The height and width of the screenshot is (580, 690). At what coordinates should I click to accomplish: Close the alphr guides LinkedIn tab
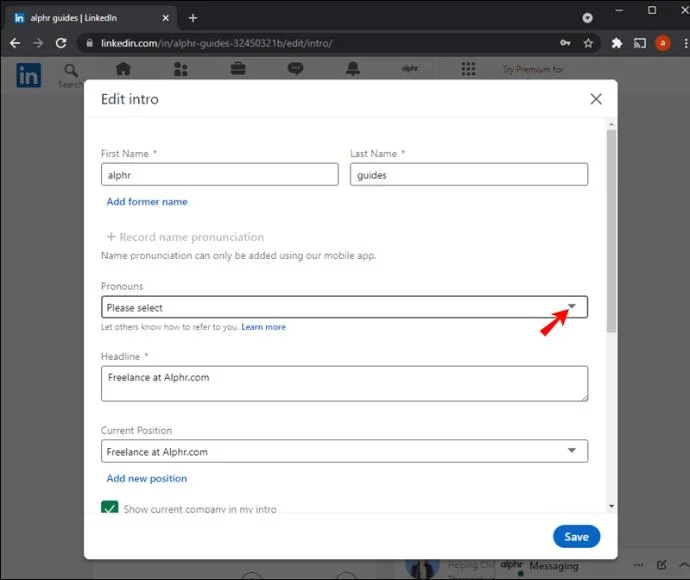click(165, 18)
